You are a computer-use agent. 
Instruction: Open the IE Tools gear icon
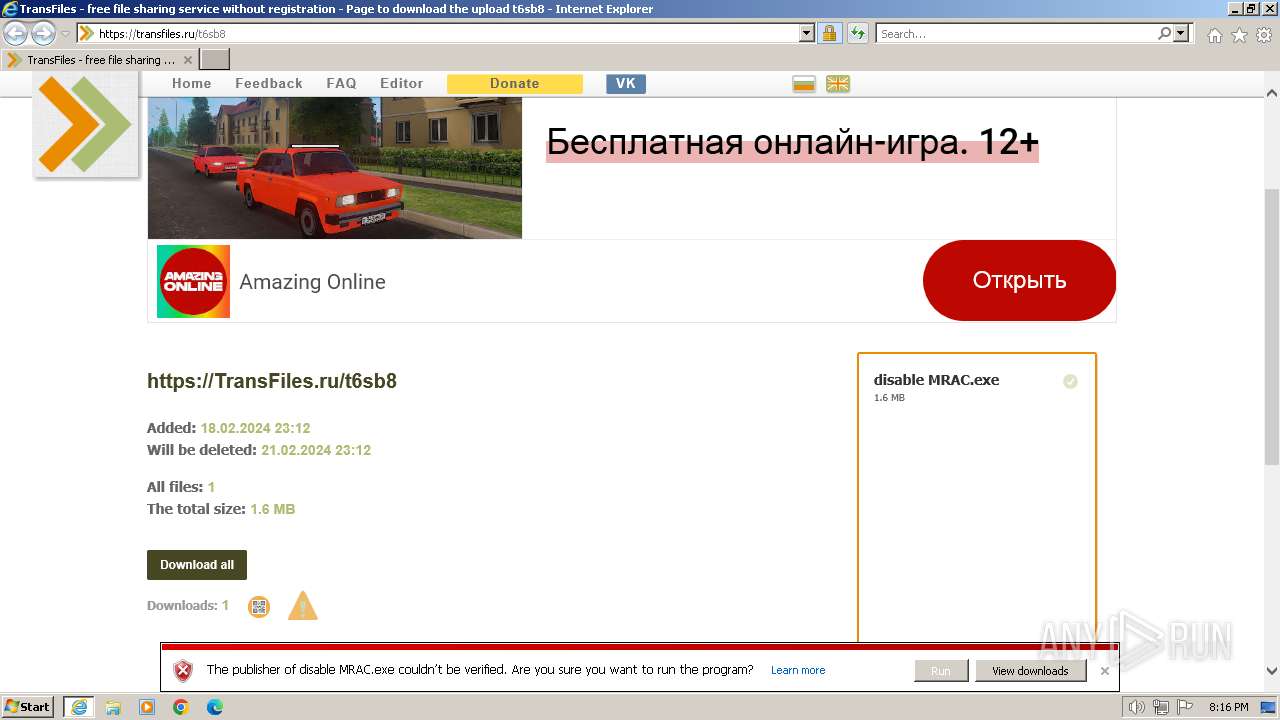point(1264,35)
